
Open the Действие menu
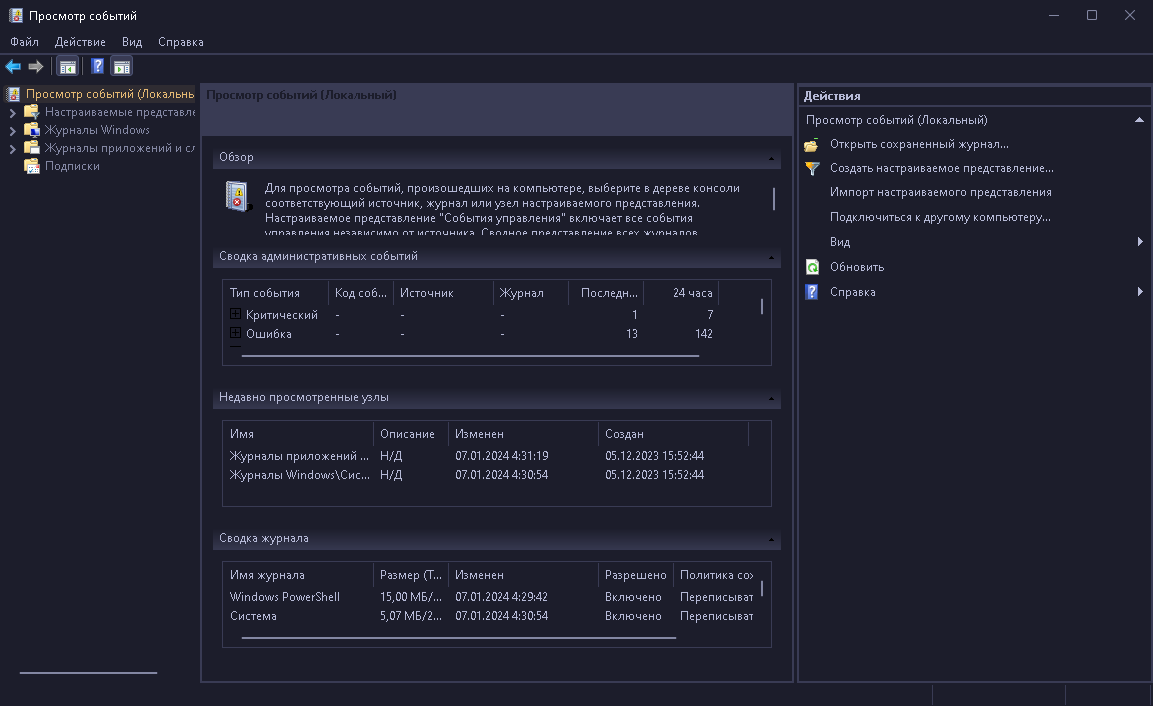point(80,42)
